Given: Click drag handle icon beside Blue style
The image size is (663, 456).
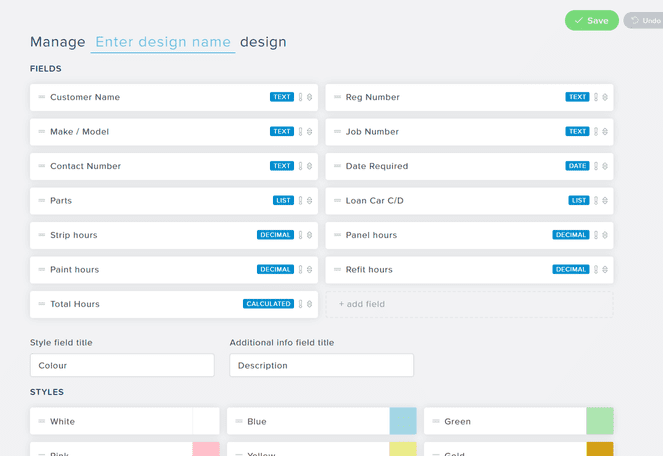Looking at the screenshot, I should [x=239, y=422].
